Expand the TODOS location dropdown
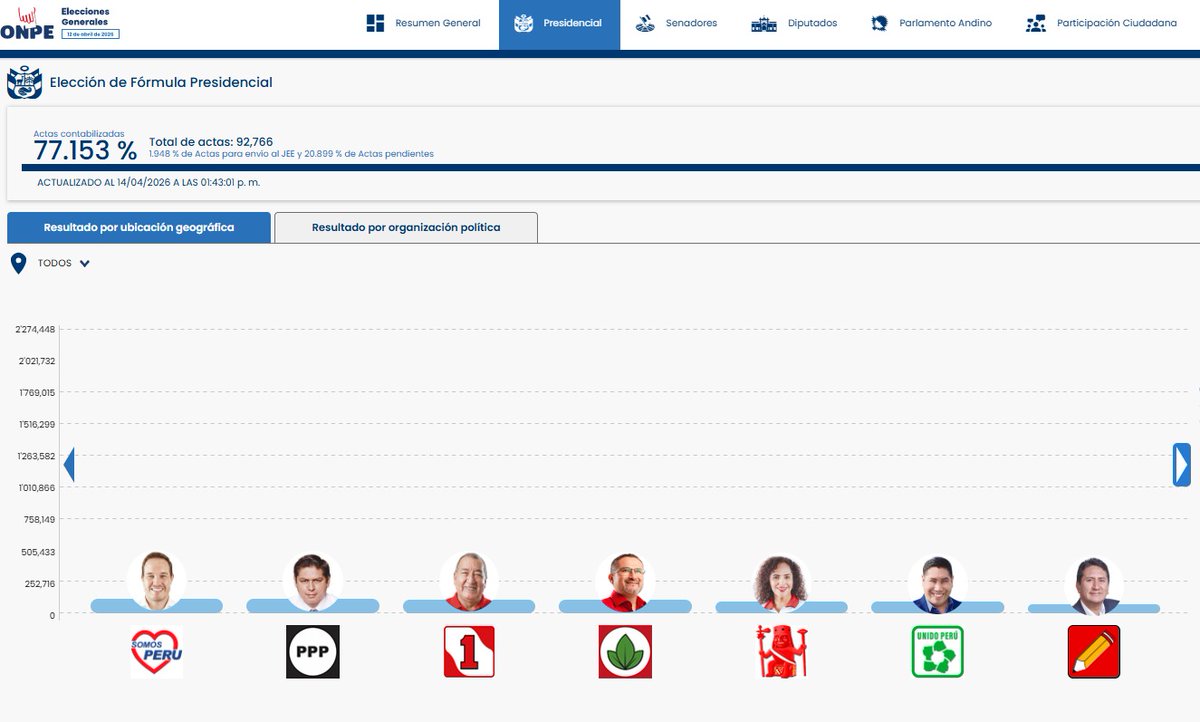Viewport: 1200px width, 722px height. pos(82,262)
